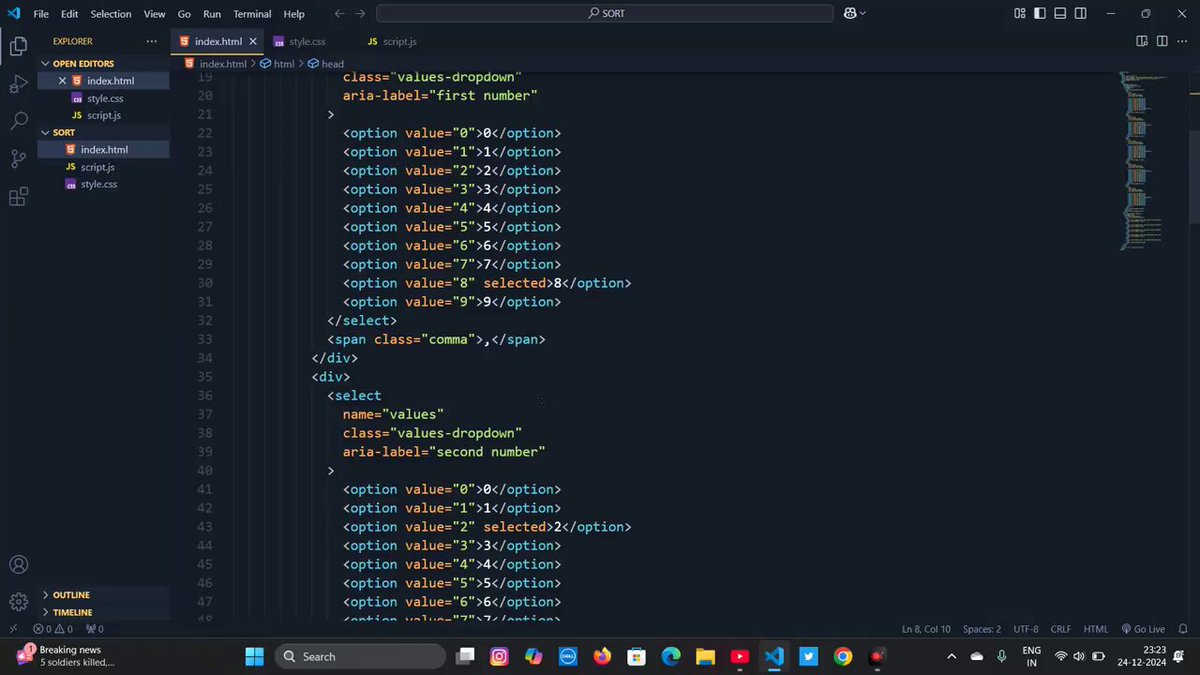Open changes preview icon in editor toolbar

coord(1142,41)
